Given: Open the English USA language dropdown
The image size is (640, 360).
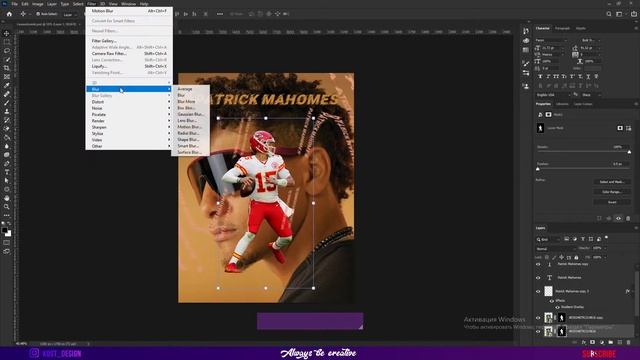Looking at the screenshot, I should (553, 95).
